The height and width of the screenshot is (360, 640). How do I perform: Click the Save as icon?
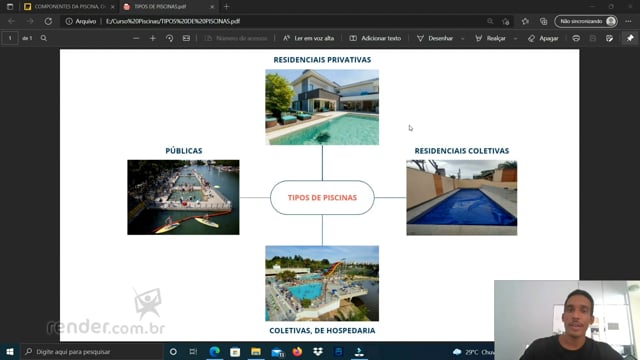click(x=609, y=38)
